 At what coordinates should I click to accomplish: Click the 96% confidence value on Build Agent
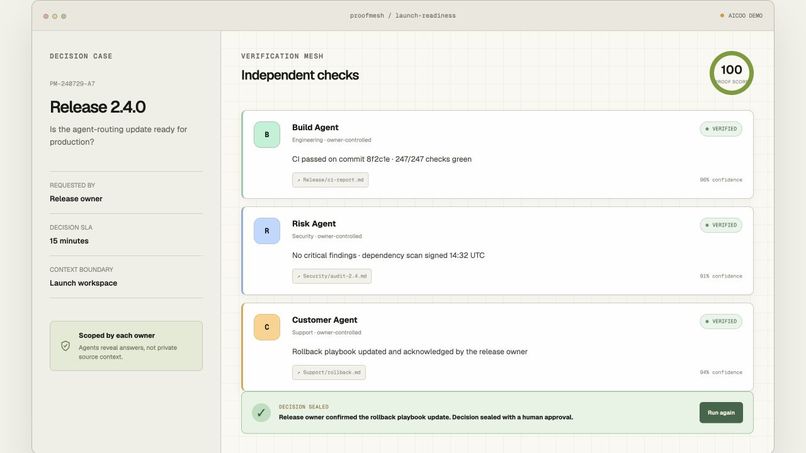(x=721, y=179)
